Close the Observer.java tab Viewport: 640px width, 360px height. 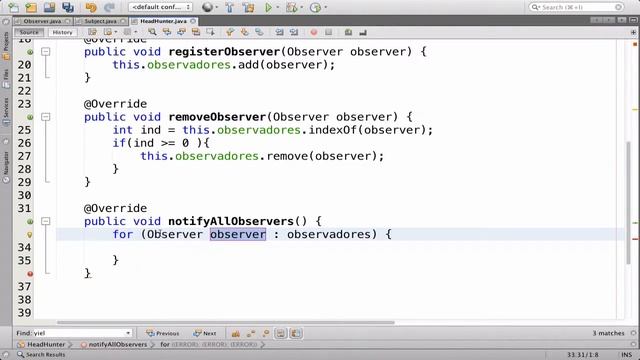click(67, 21)
